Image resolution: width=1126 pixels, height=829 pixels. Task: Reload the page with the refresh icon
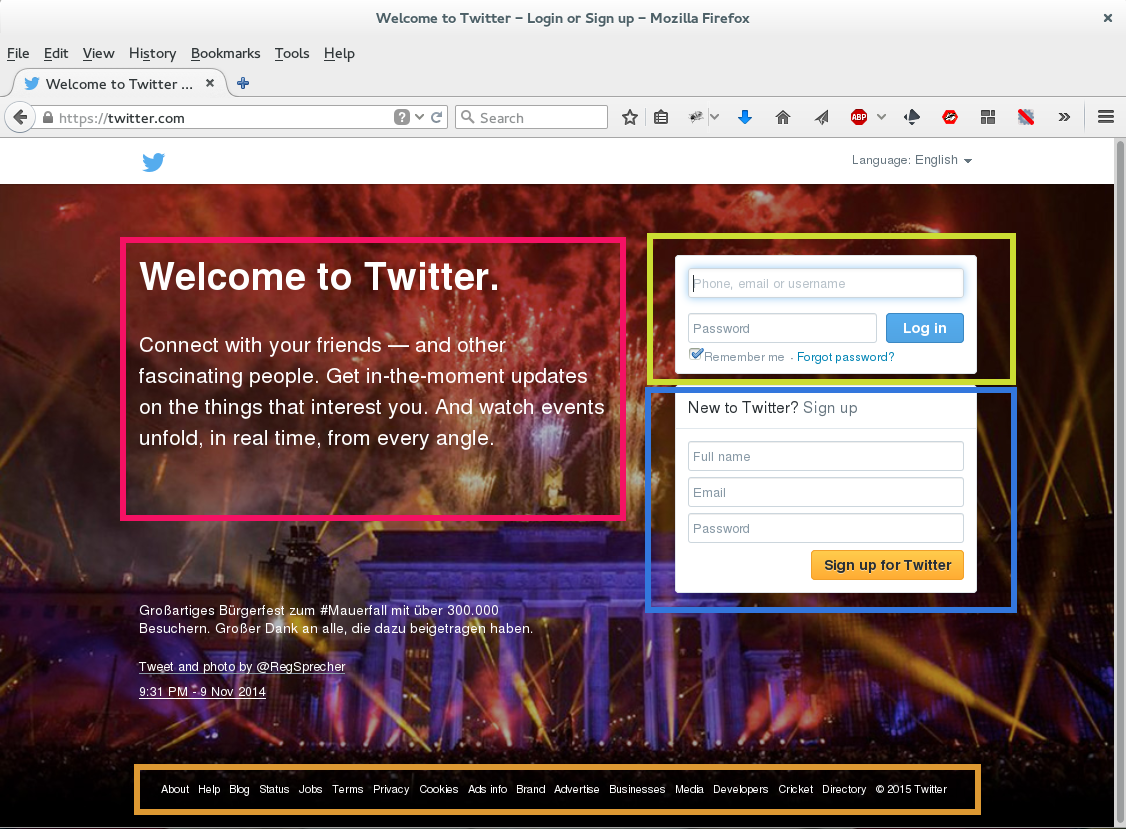[437, 117]
